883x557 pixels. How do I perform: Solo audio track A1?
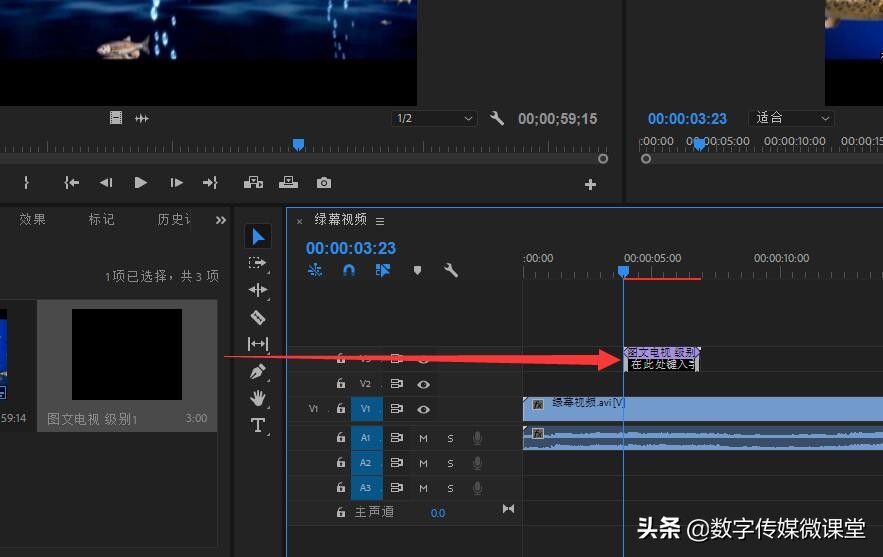click(x=451, y=438)
